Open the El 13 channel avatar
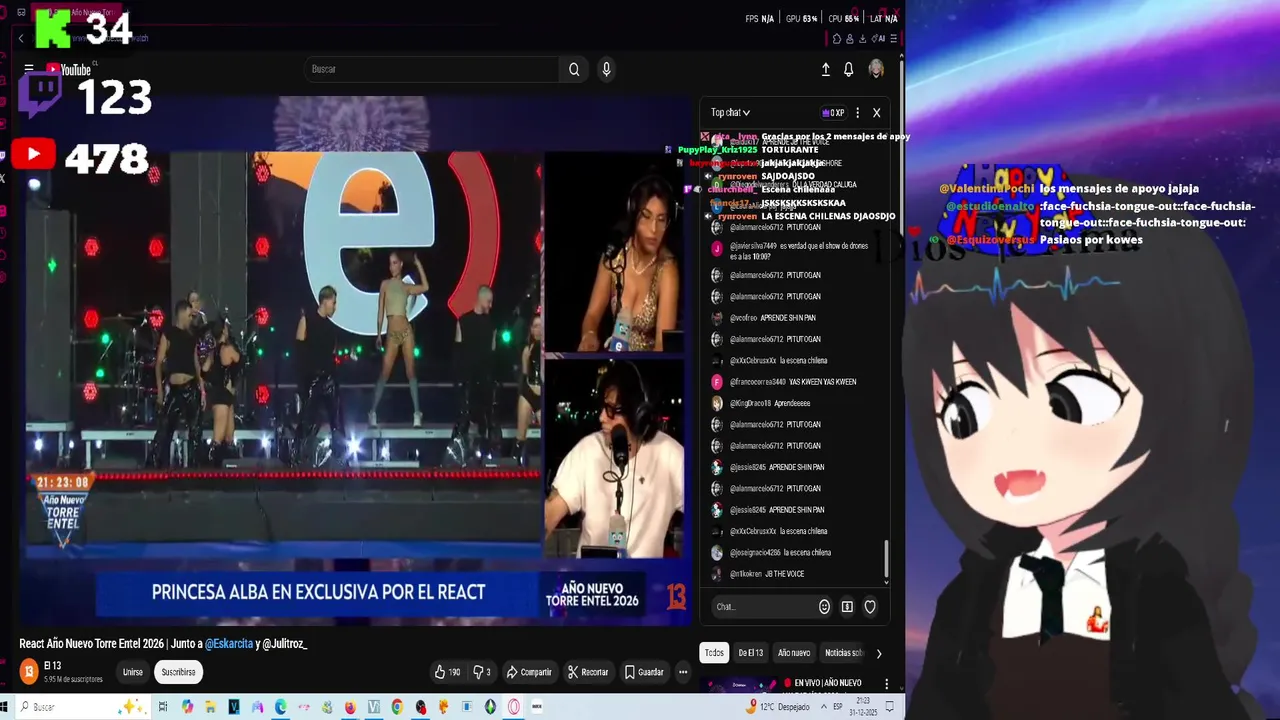Viewport: 1280px width, 720px height. pos(29,672)
